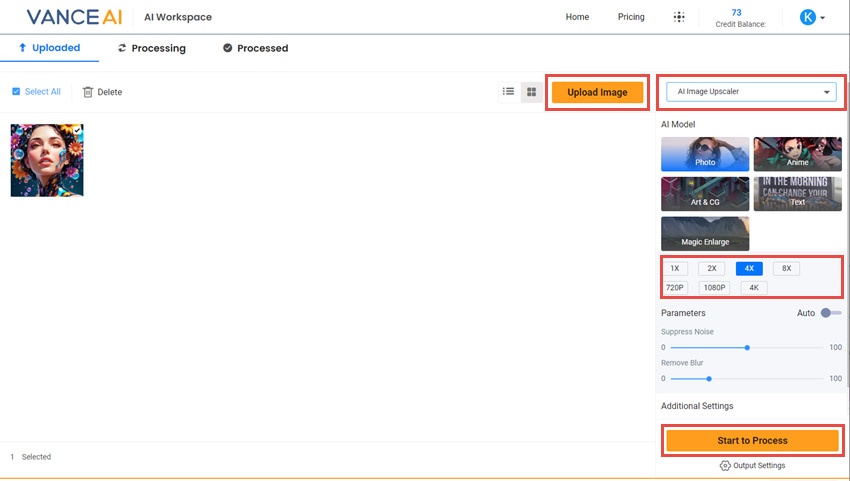Enable the Auto parameters switch
This screenshot has height=481, width=850.
[830, 313]
